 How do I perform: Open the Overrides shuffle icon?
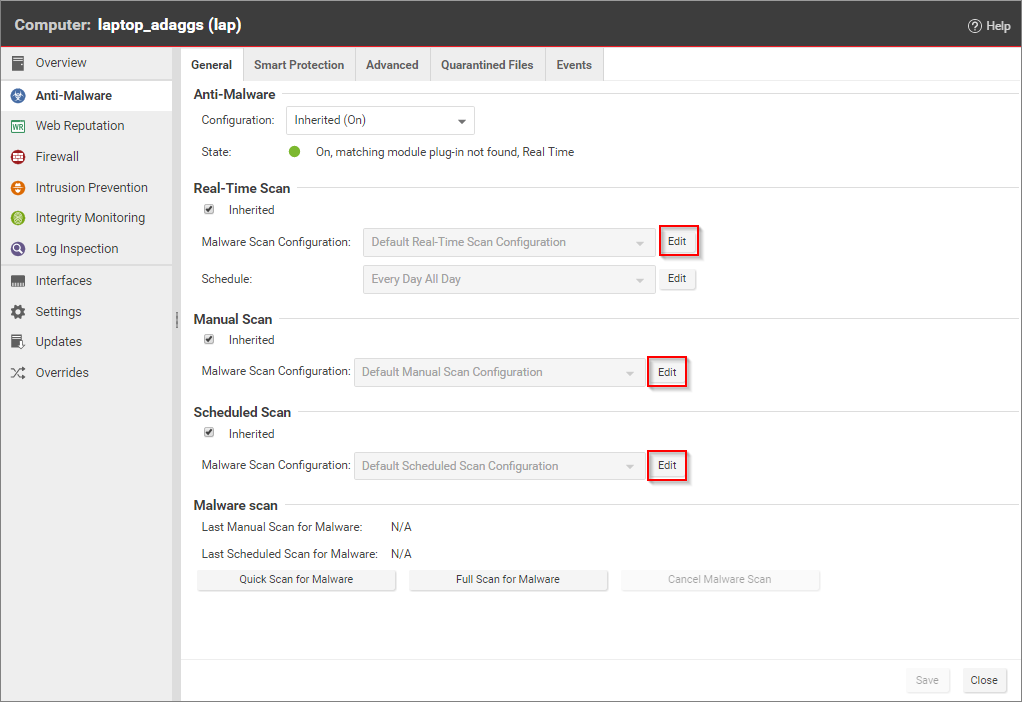tap(18, 373)
